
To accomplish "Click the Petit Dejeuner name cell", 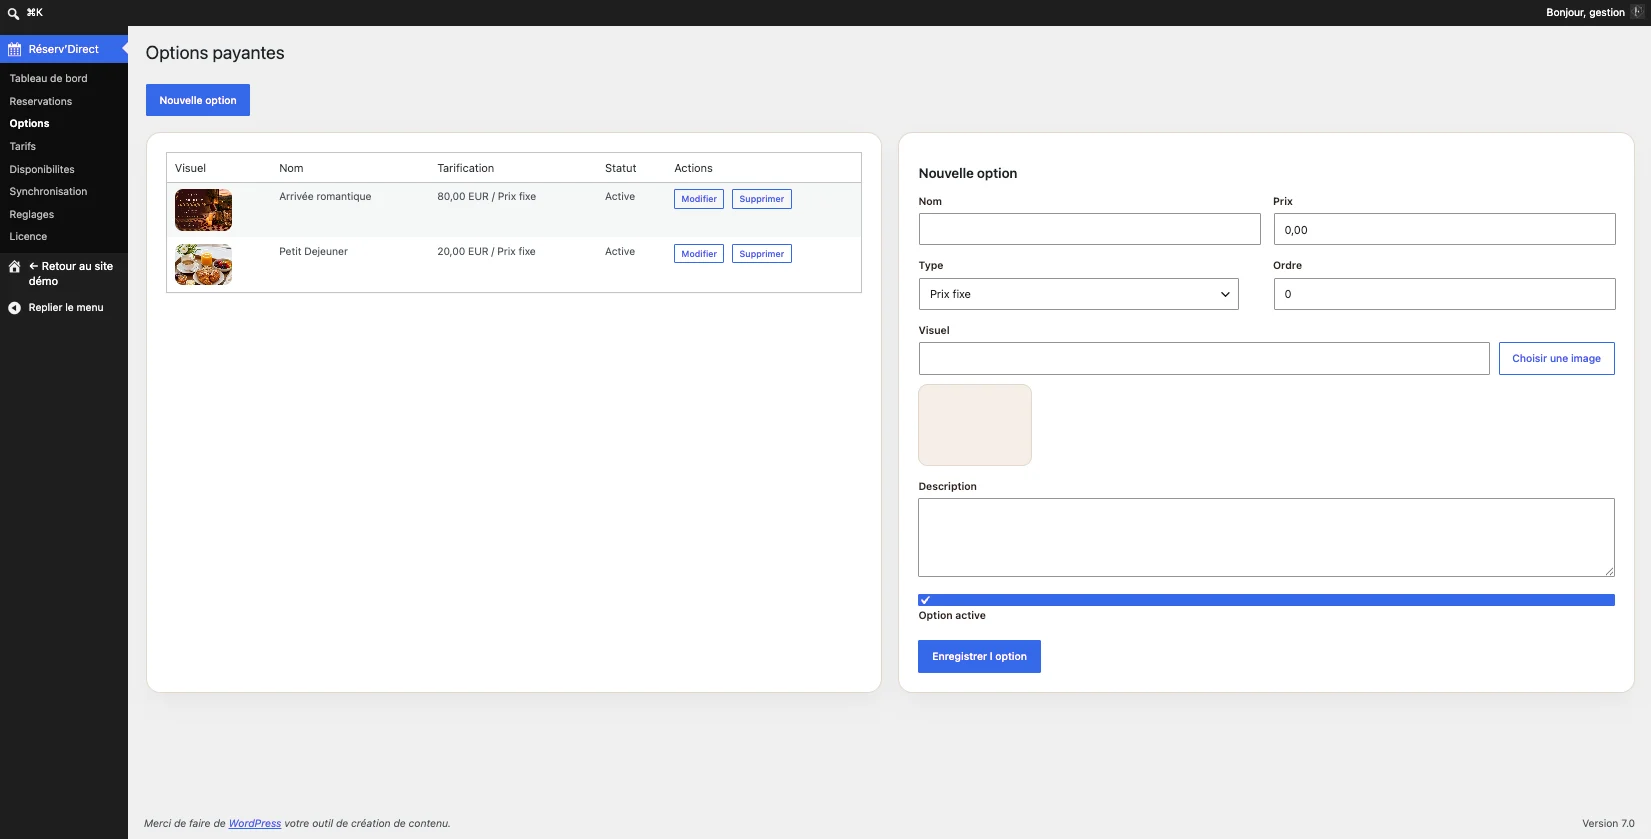I will tap(313, 252).
